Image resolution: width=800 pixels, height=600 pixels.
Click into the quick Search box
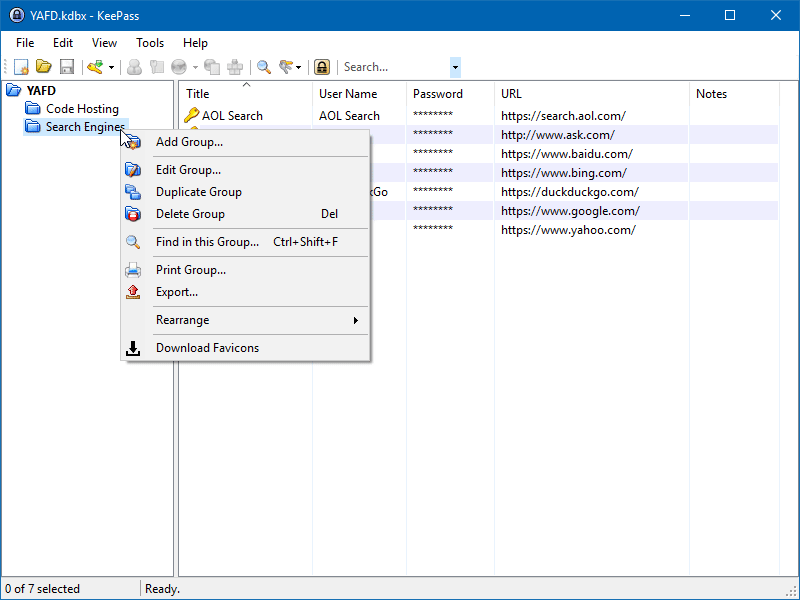(x=395, y=67)
